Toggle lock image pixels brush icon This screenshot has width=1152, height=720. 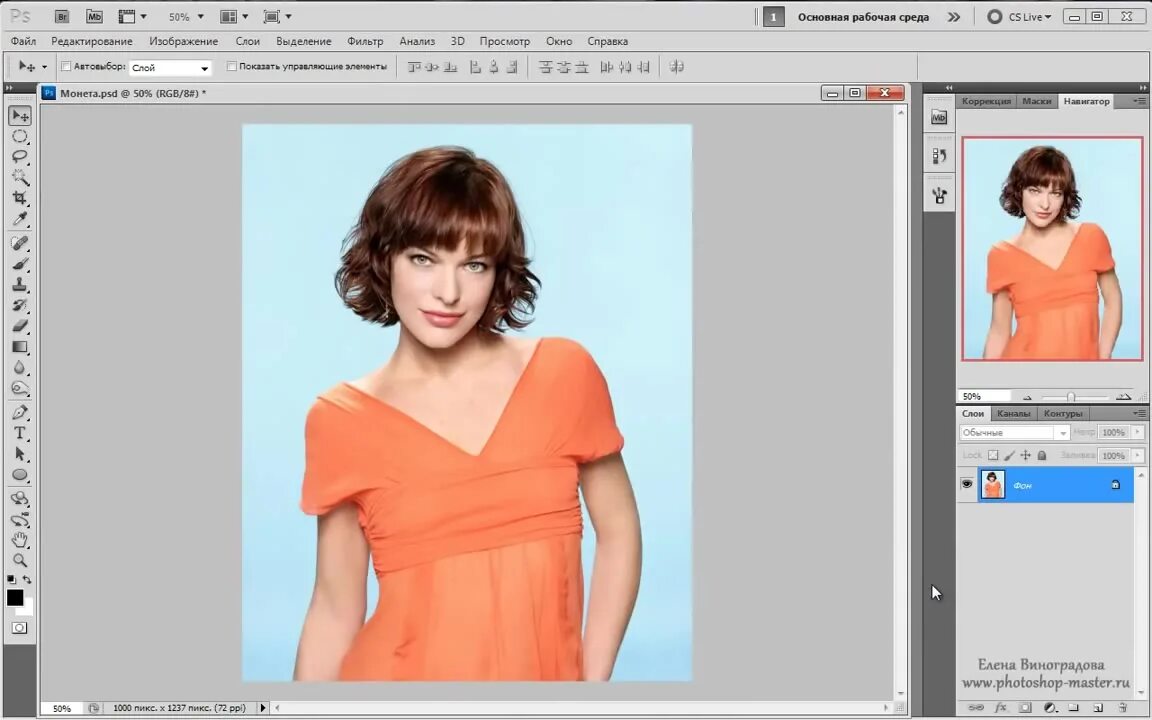click(1009, 456)
